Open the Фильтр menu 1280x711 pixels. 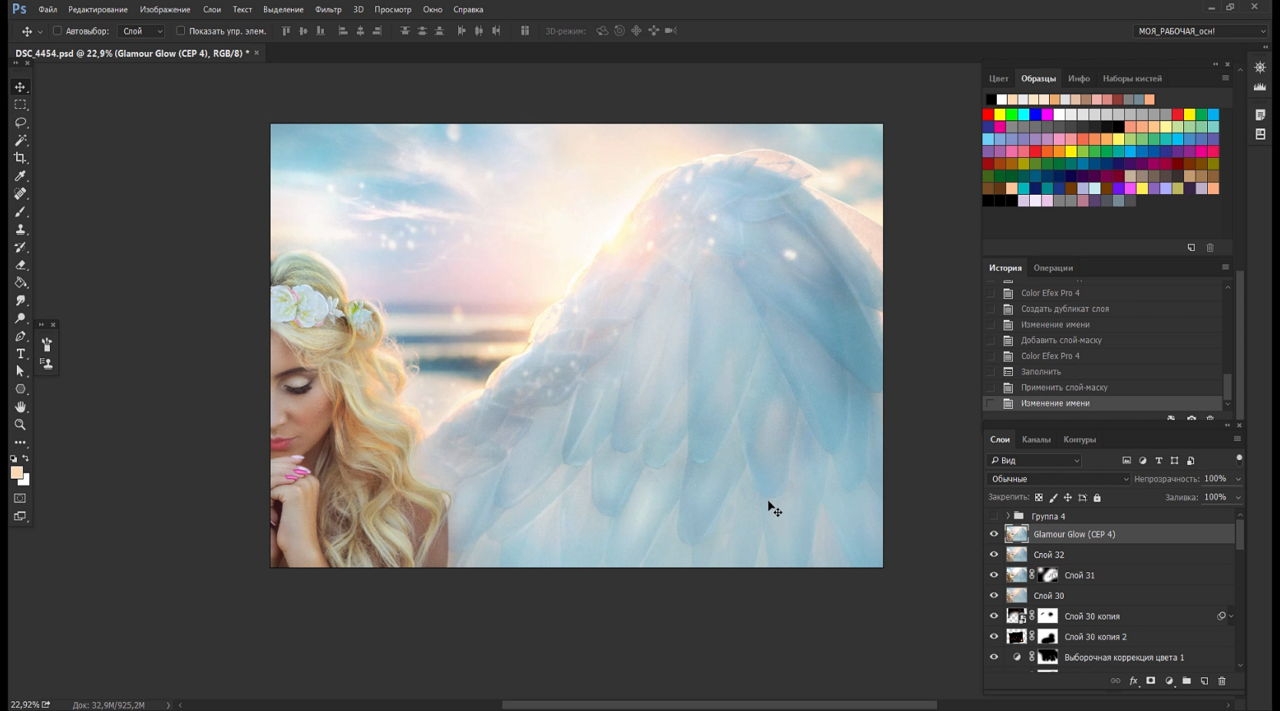pos(328,9)
